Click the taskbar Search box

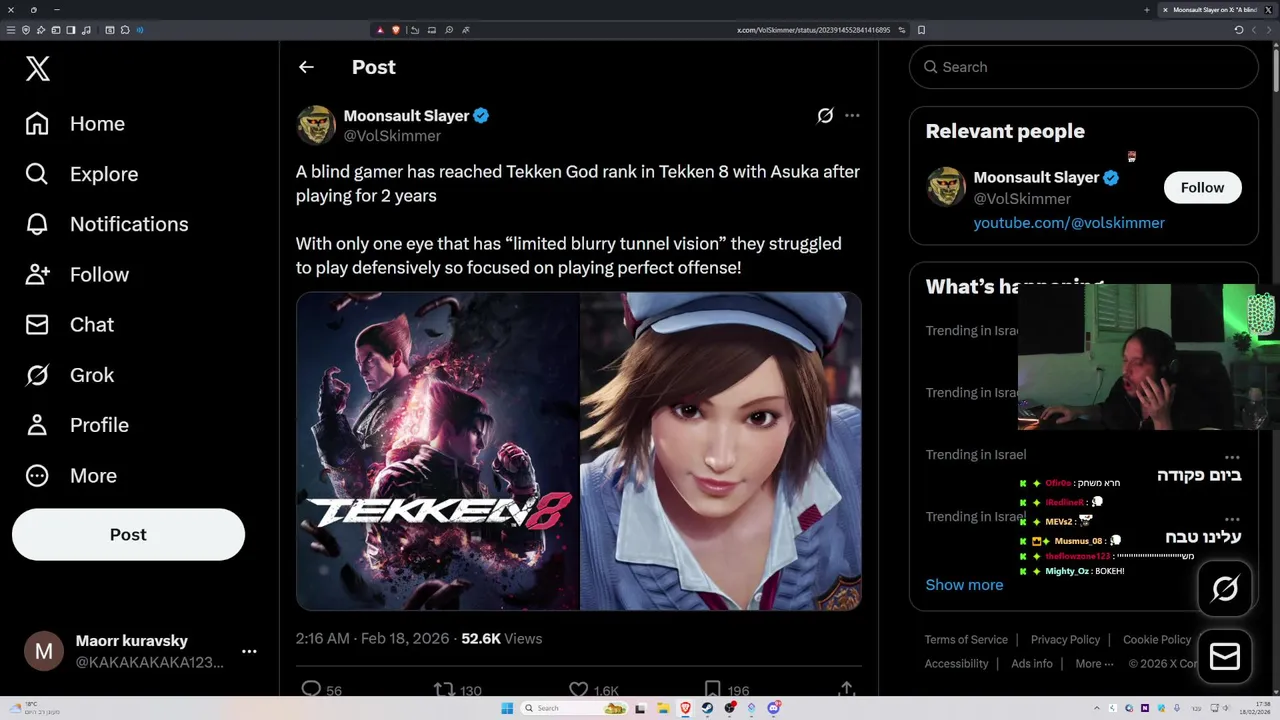point(573,708)
